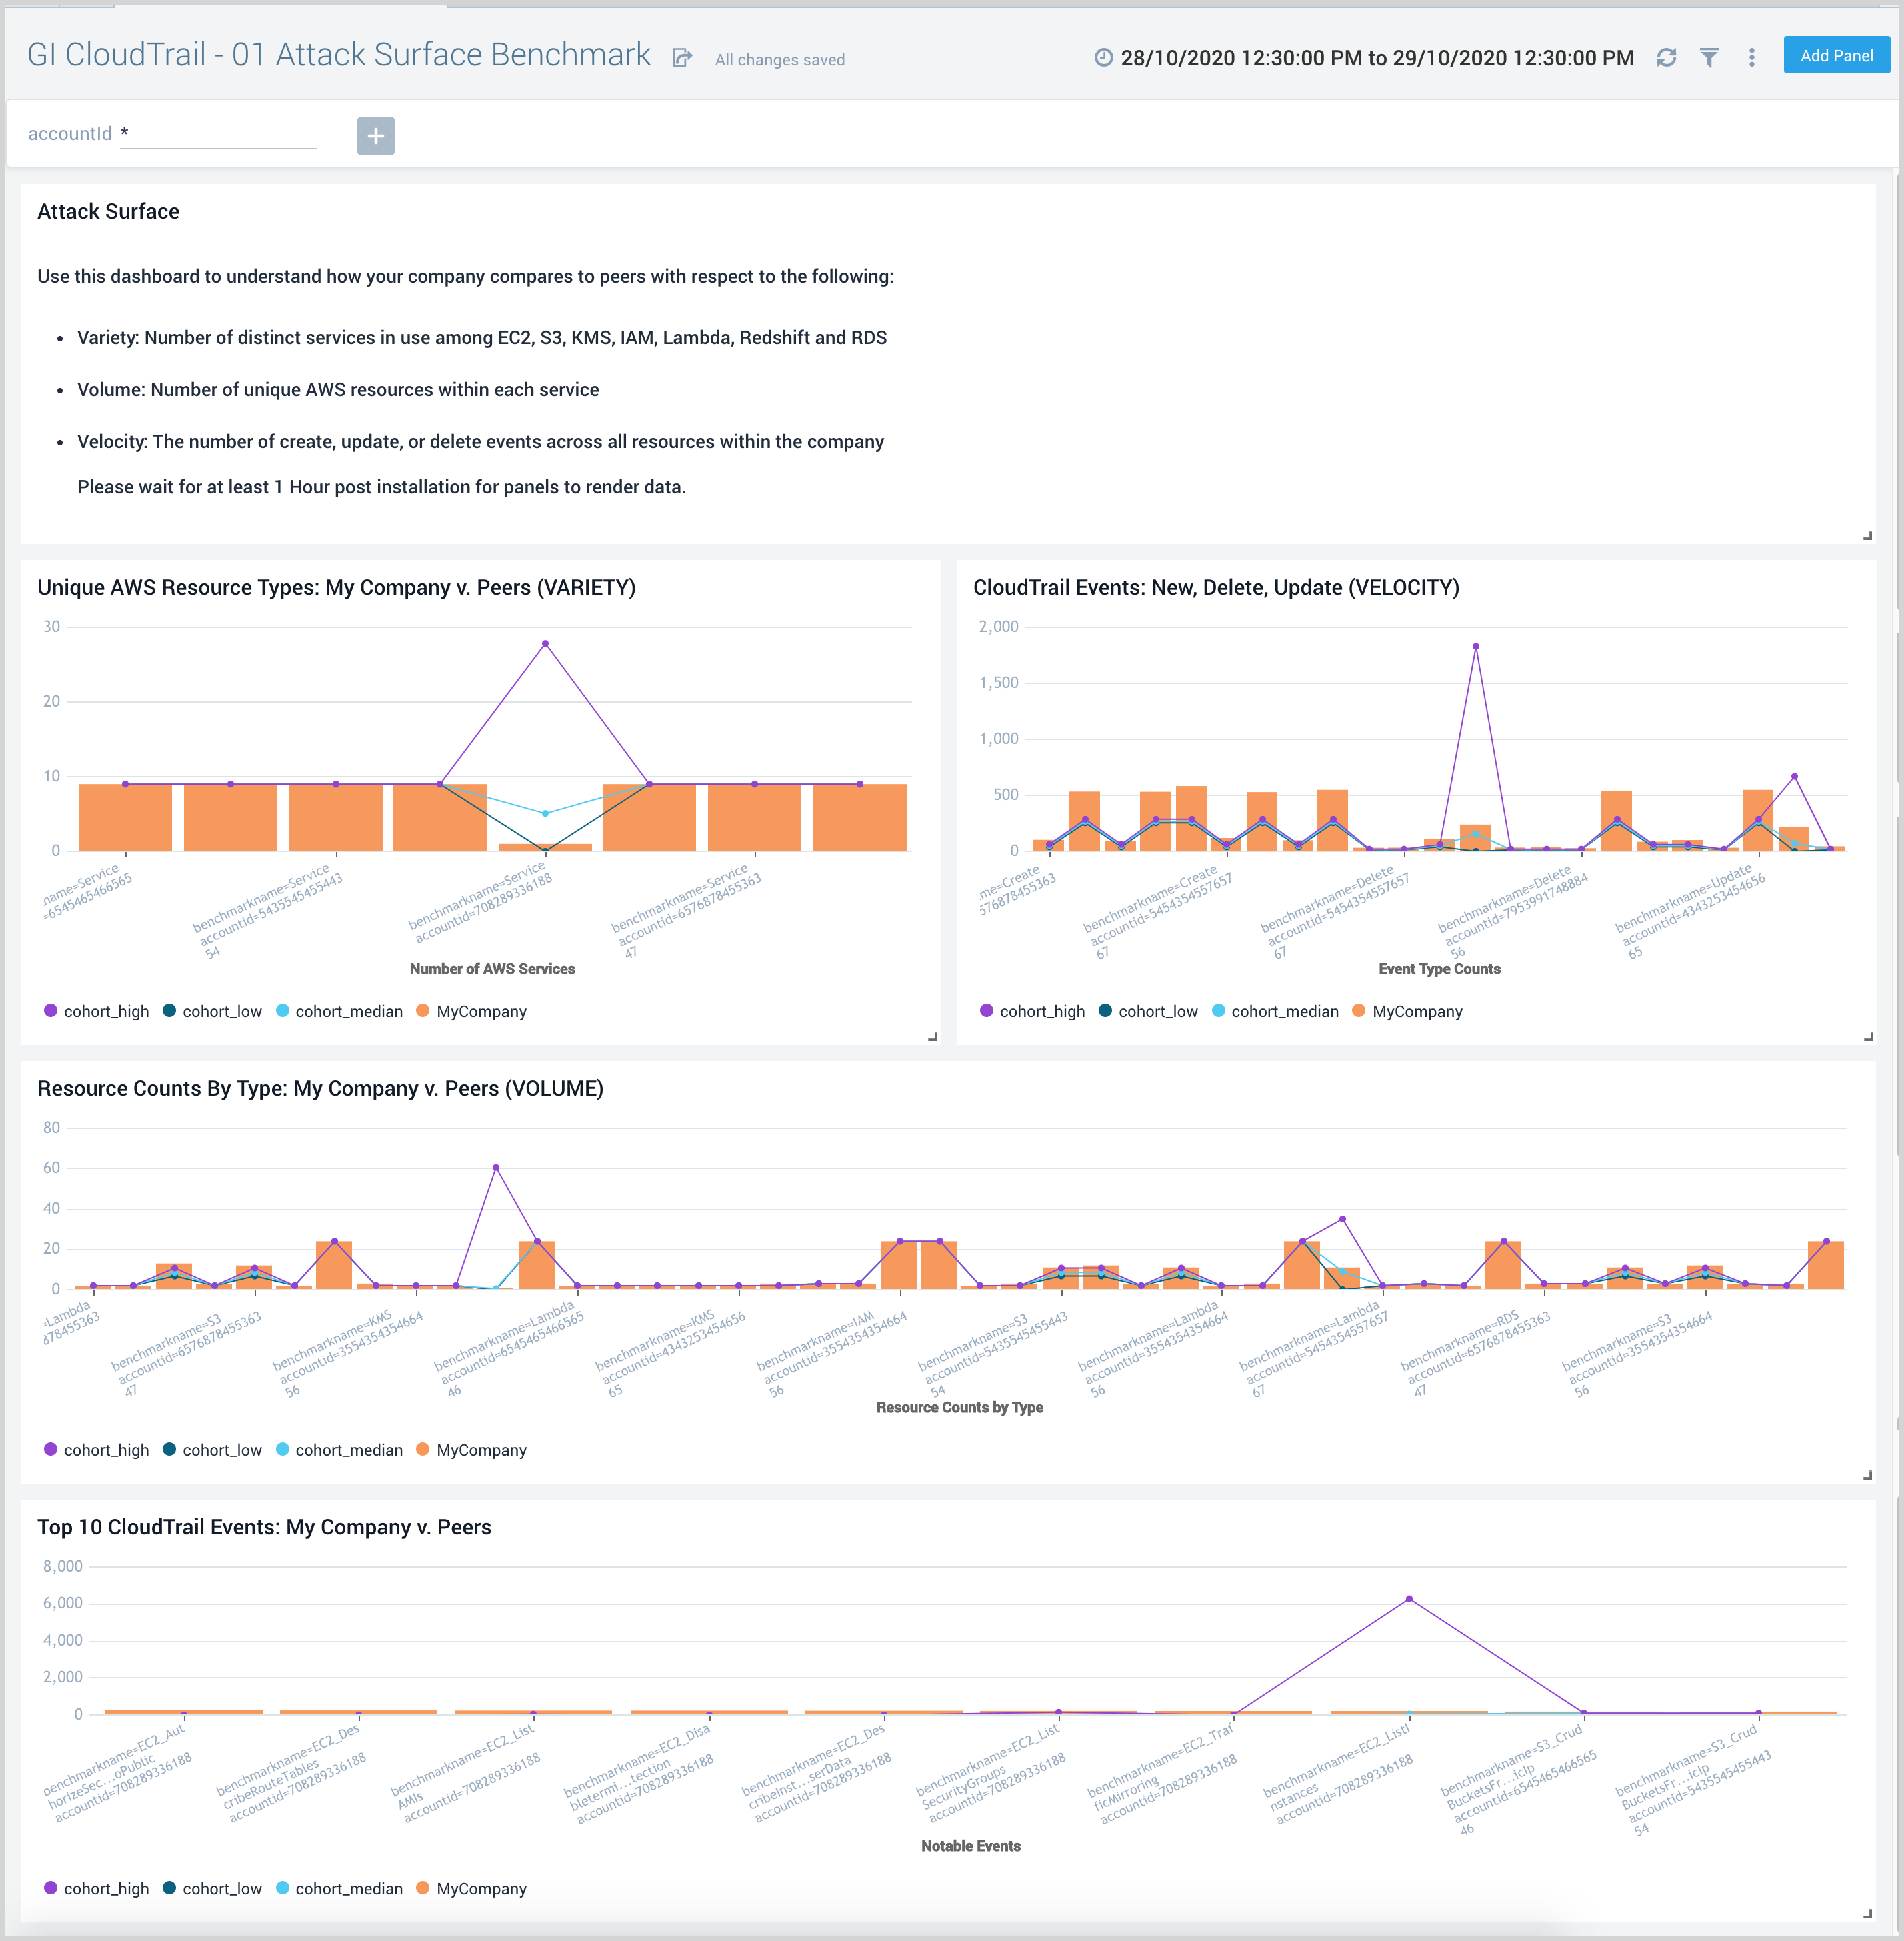
Task: Open the dashboard time range selector
Action: coord(1376,58)
